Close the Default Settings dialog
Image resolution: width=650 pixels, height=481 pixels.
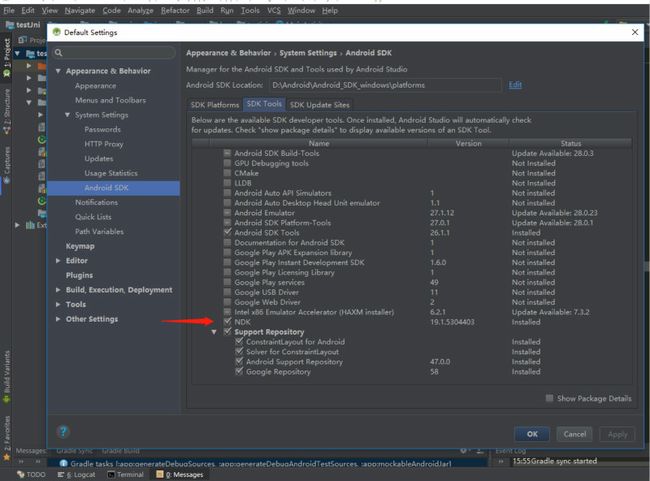635,32
